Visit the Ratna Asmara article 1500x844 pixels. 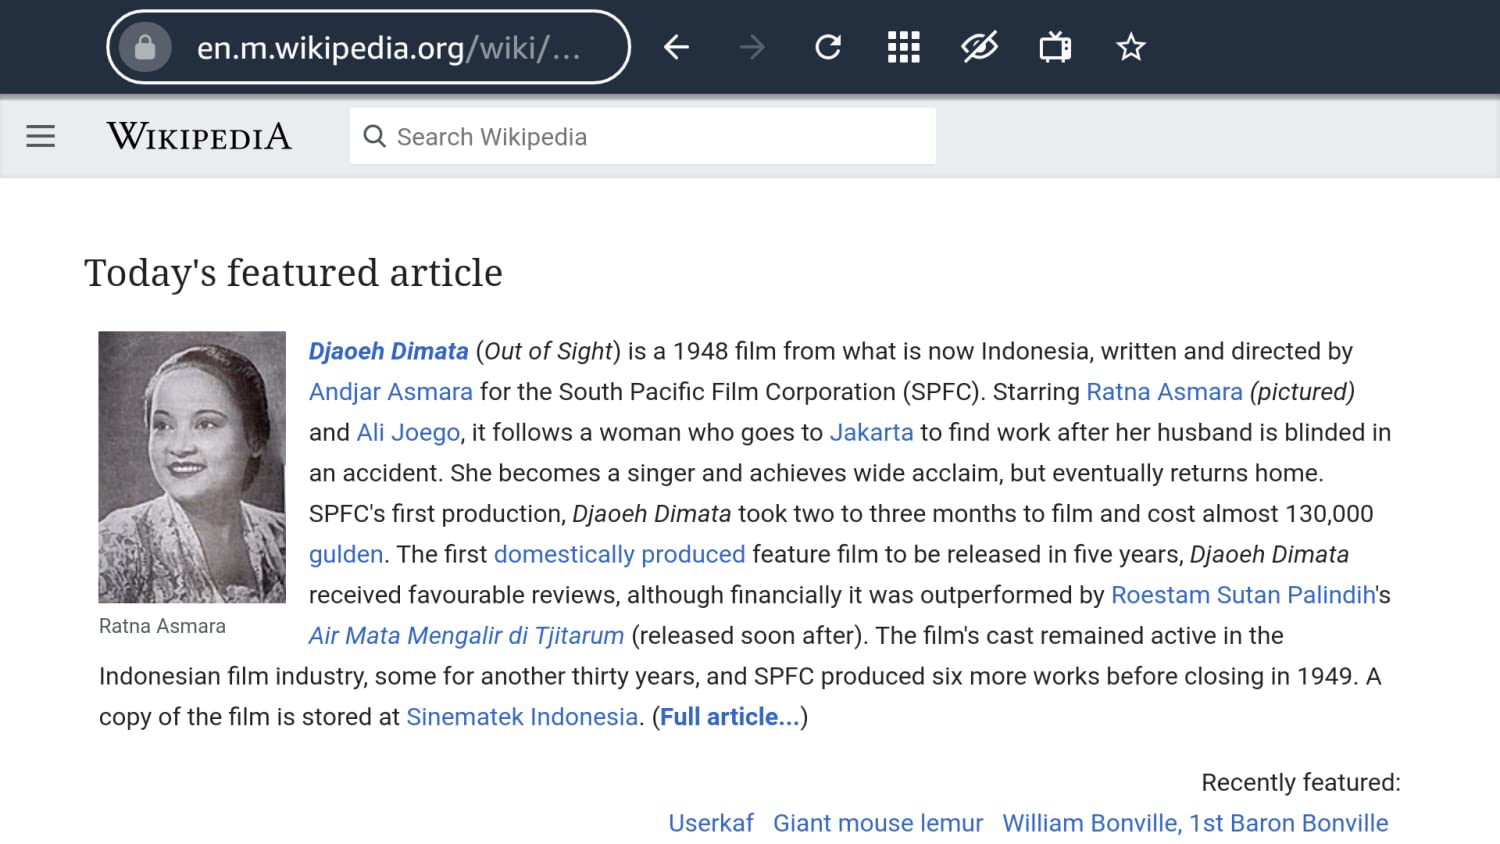pyautogui.click(x=1163, y=392)
